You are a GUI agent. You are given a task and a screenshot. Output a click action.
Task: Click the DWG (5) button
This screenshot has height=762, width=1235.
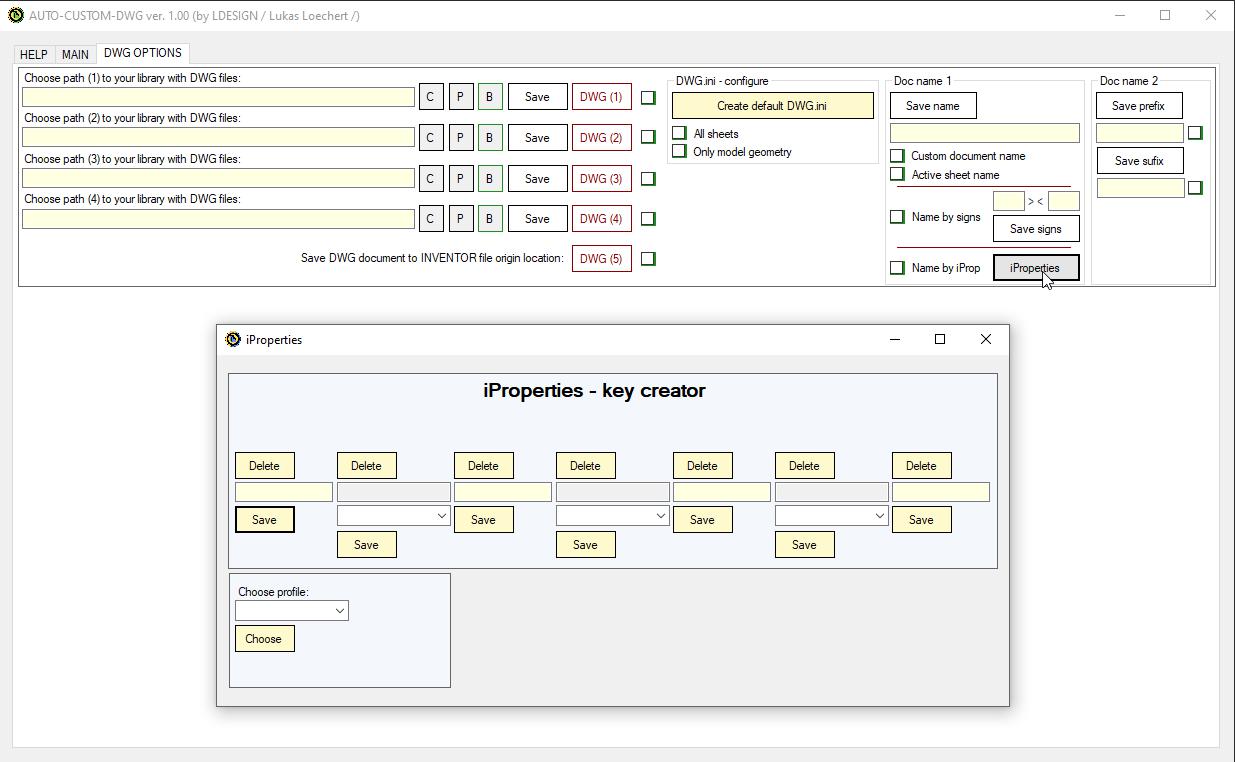pos(601,258)
